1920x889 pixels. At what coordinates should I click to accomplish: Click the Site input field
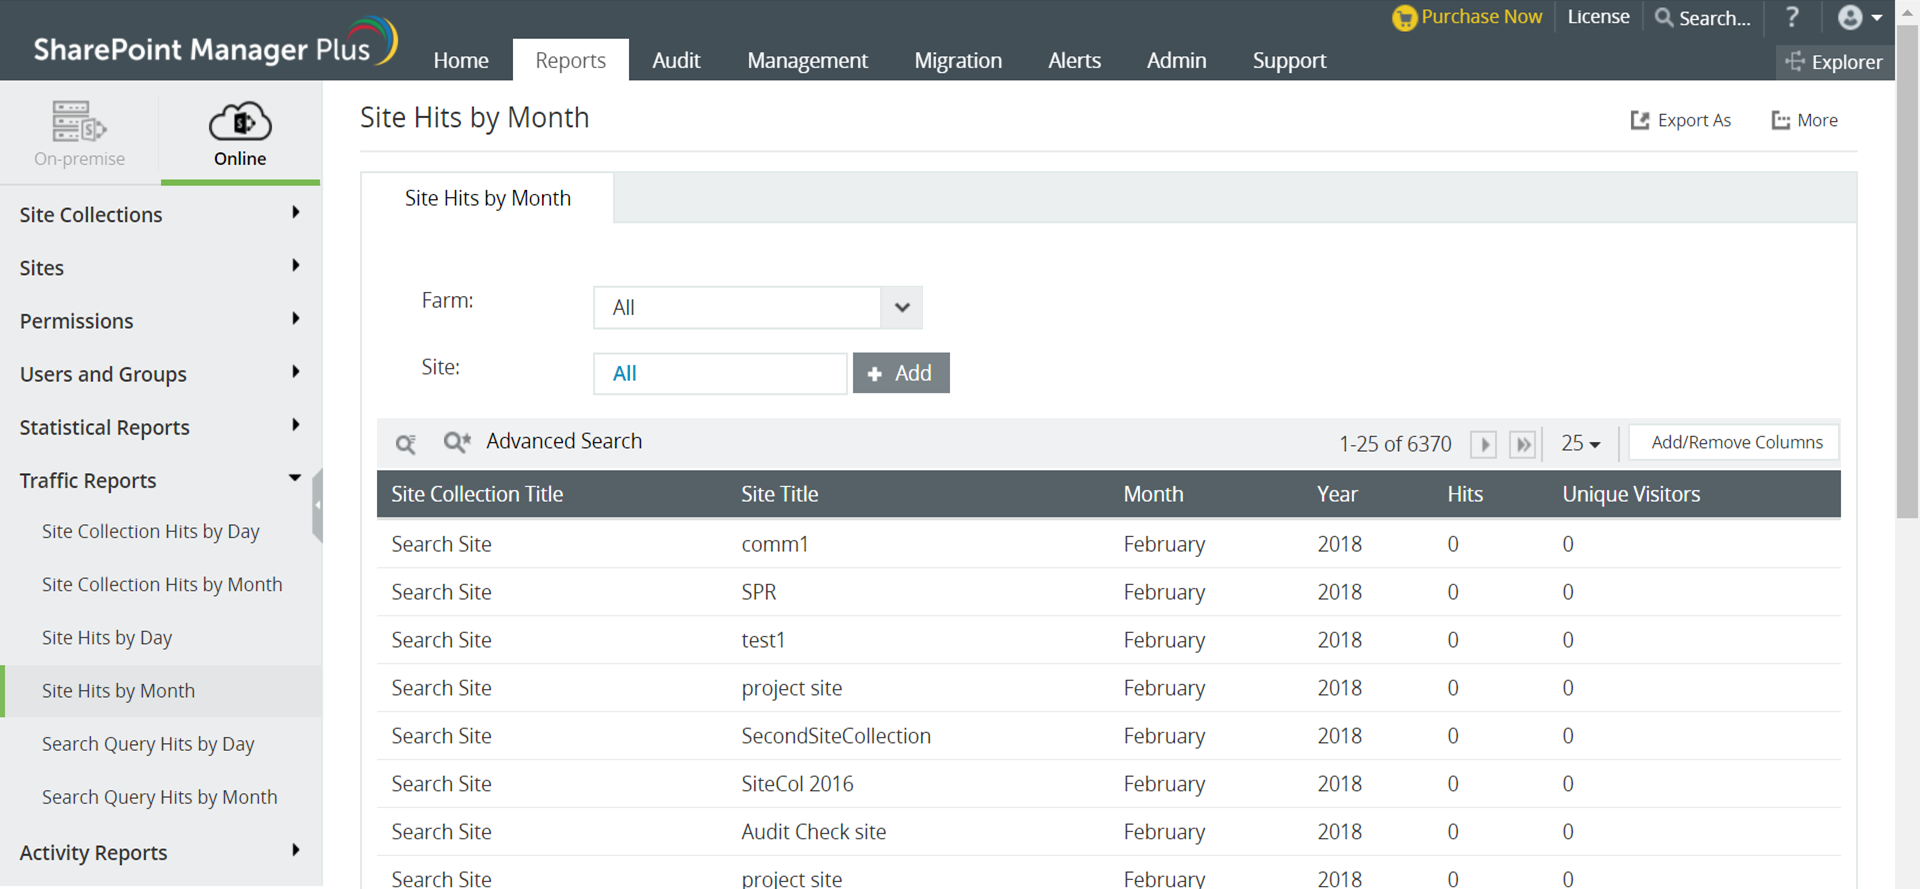719,374
